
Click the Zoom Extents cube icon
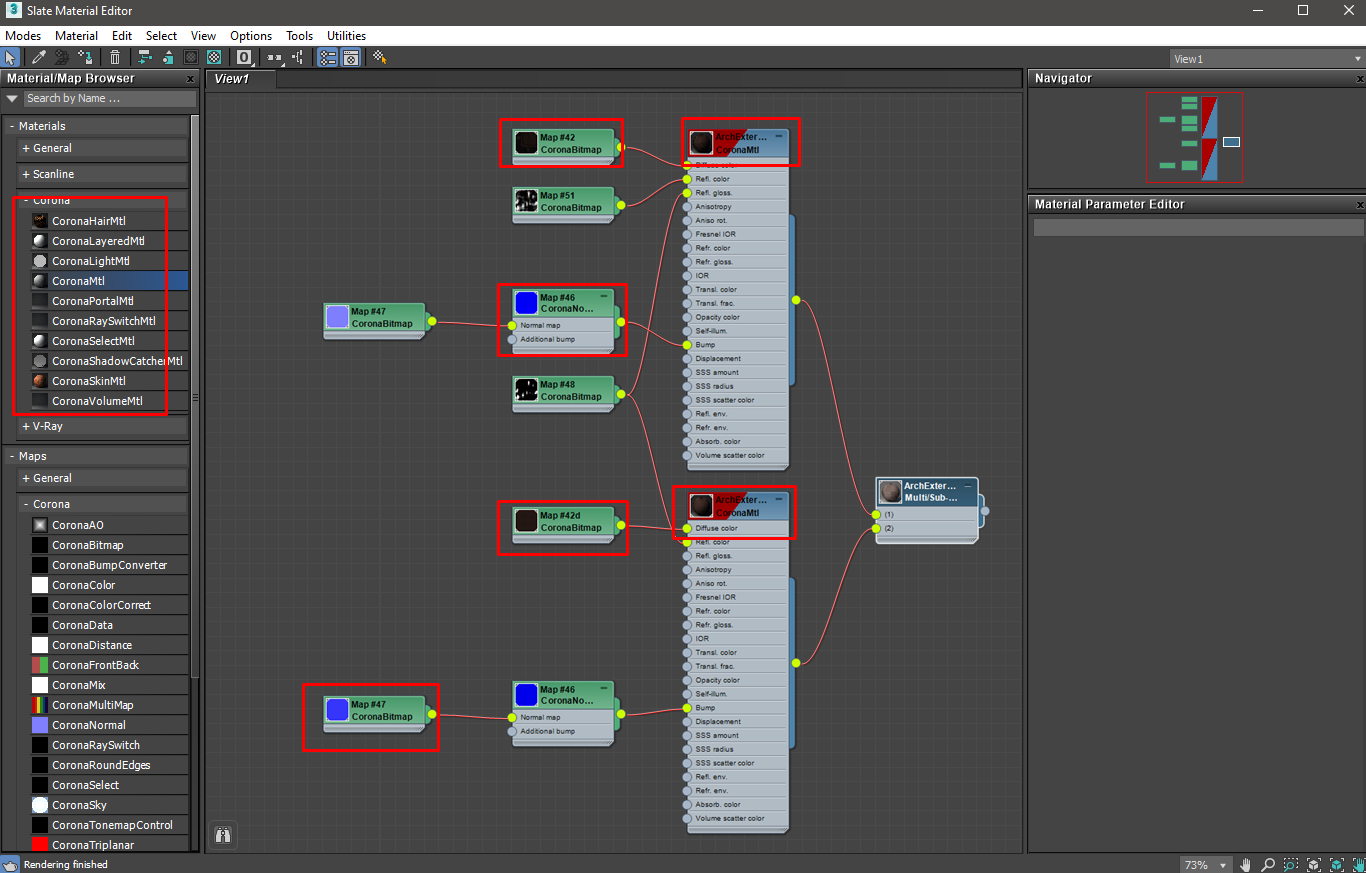point(1314,864)
